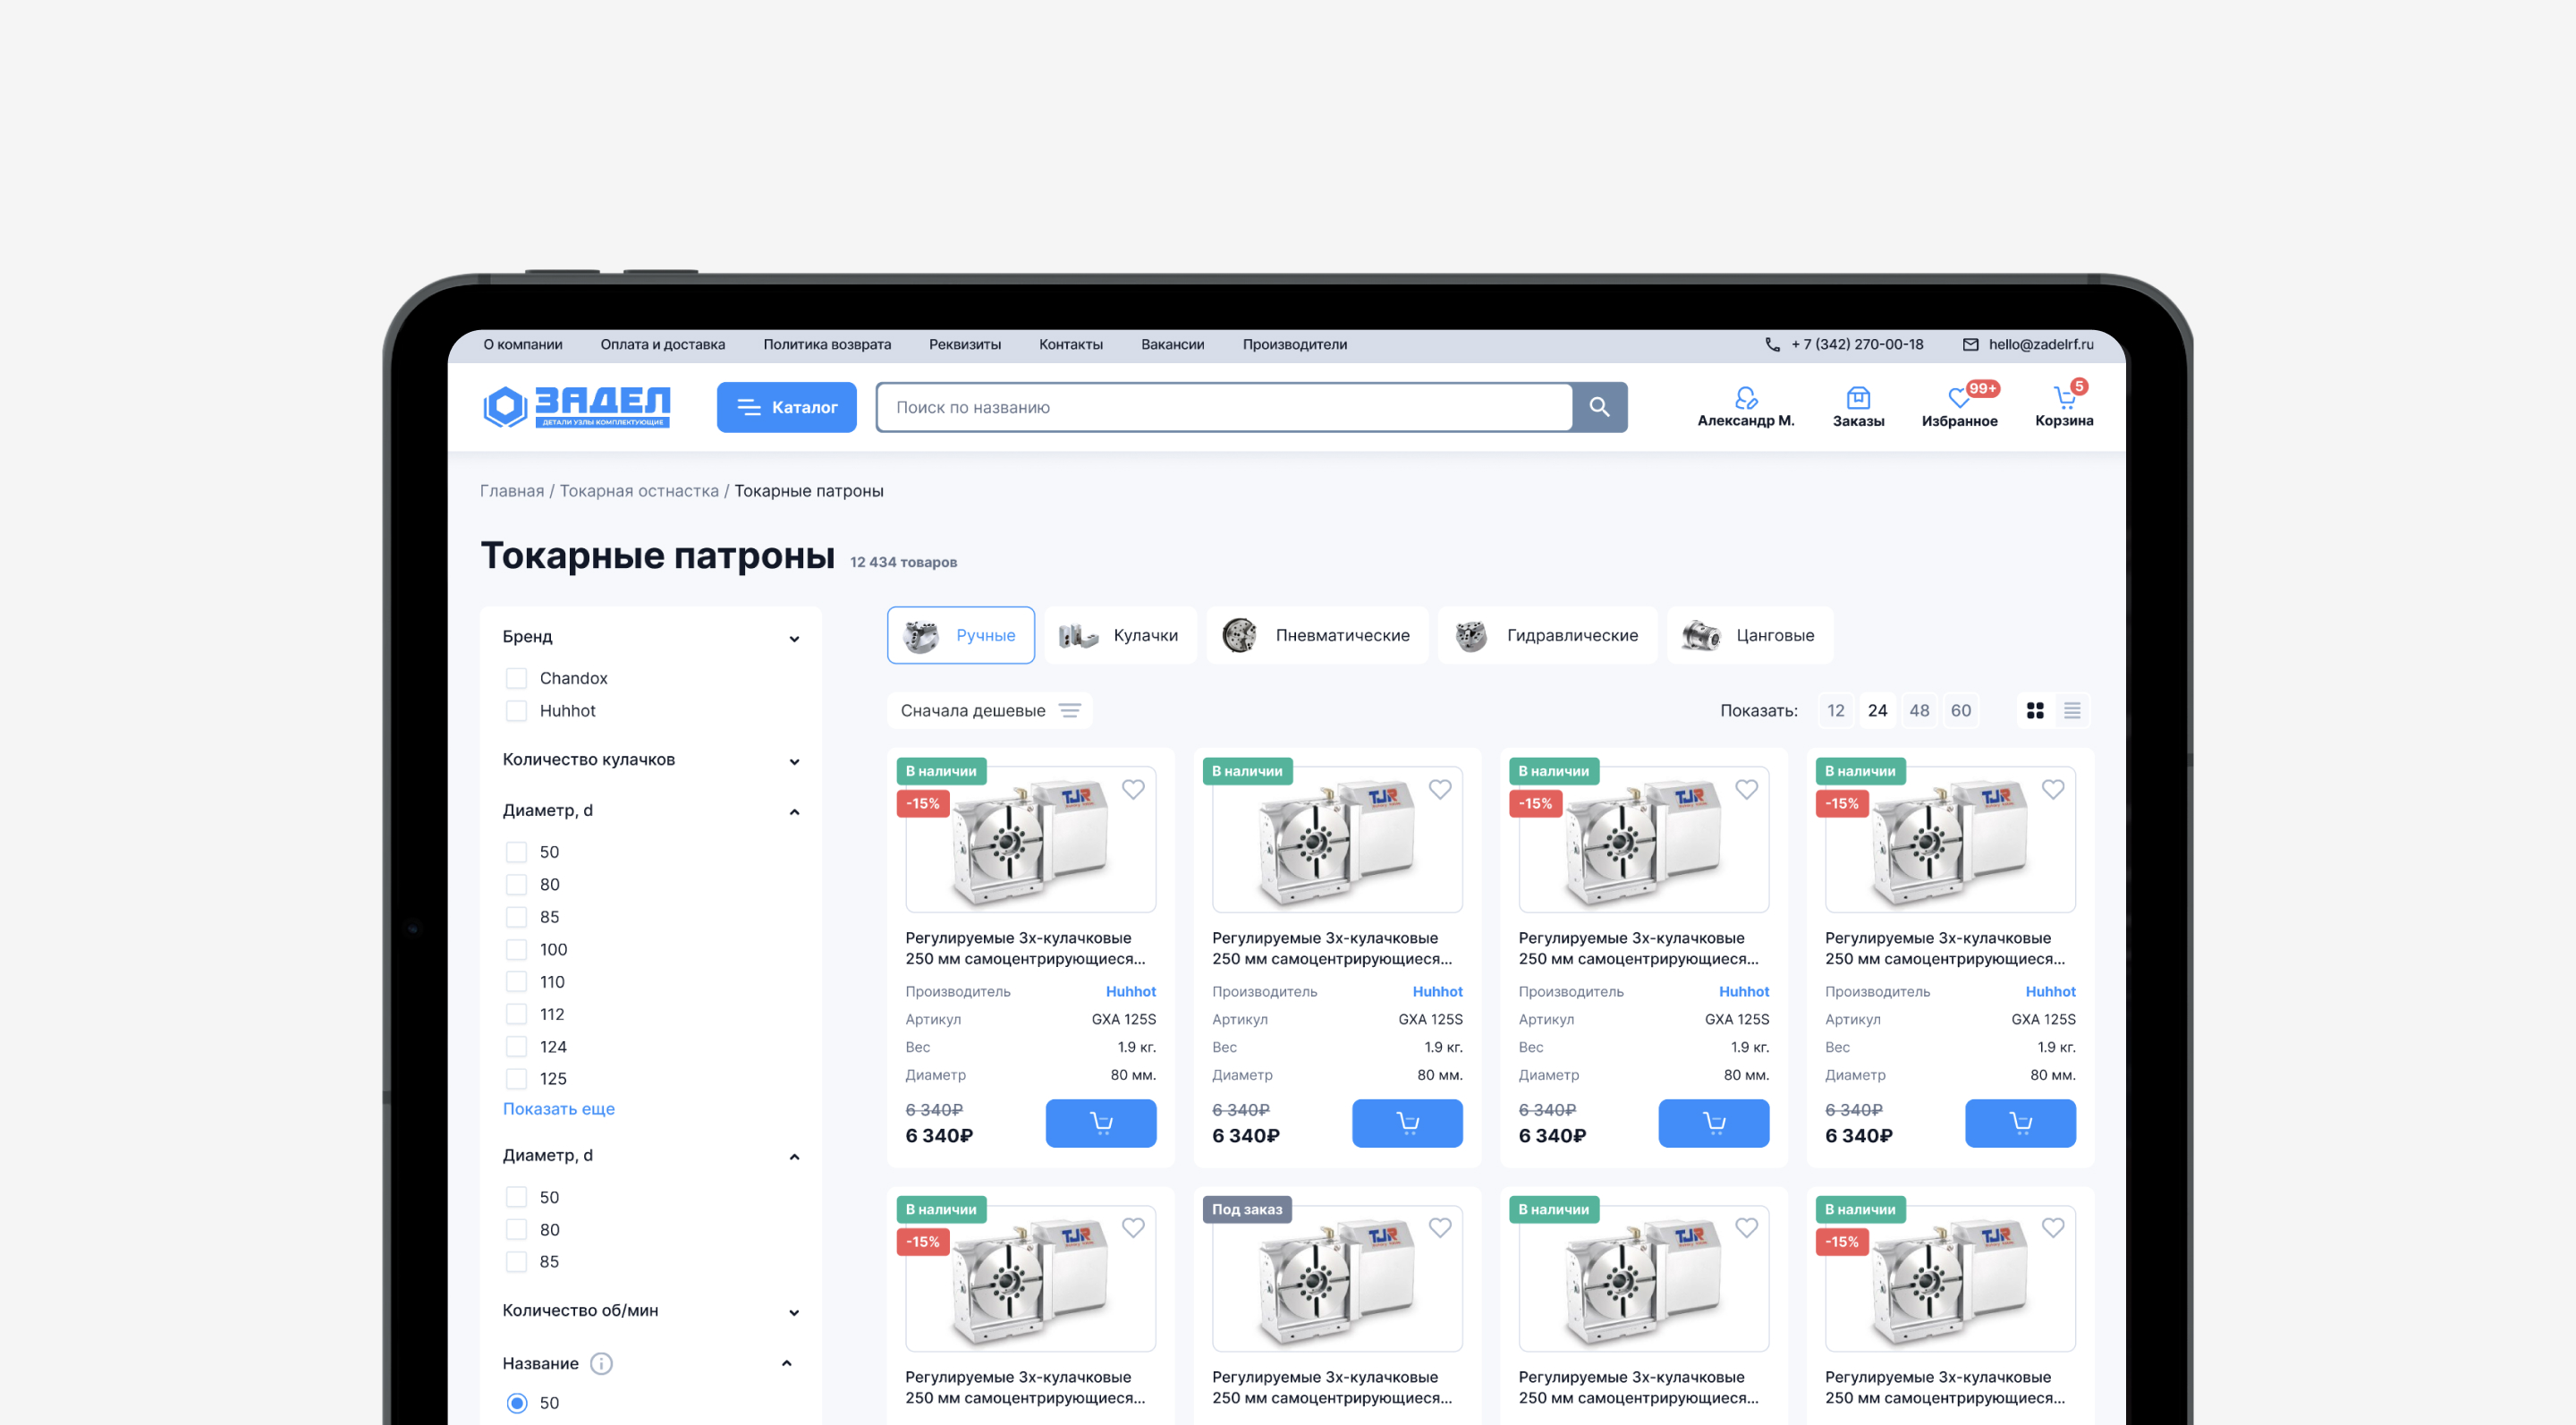Open the Производители menu item
2576x1425 pixels.
point(1294,344)
